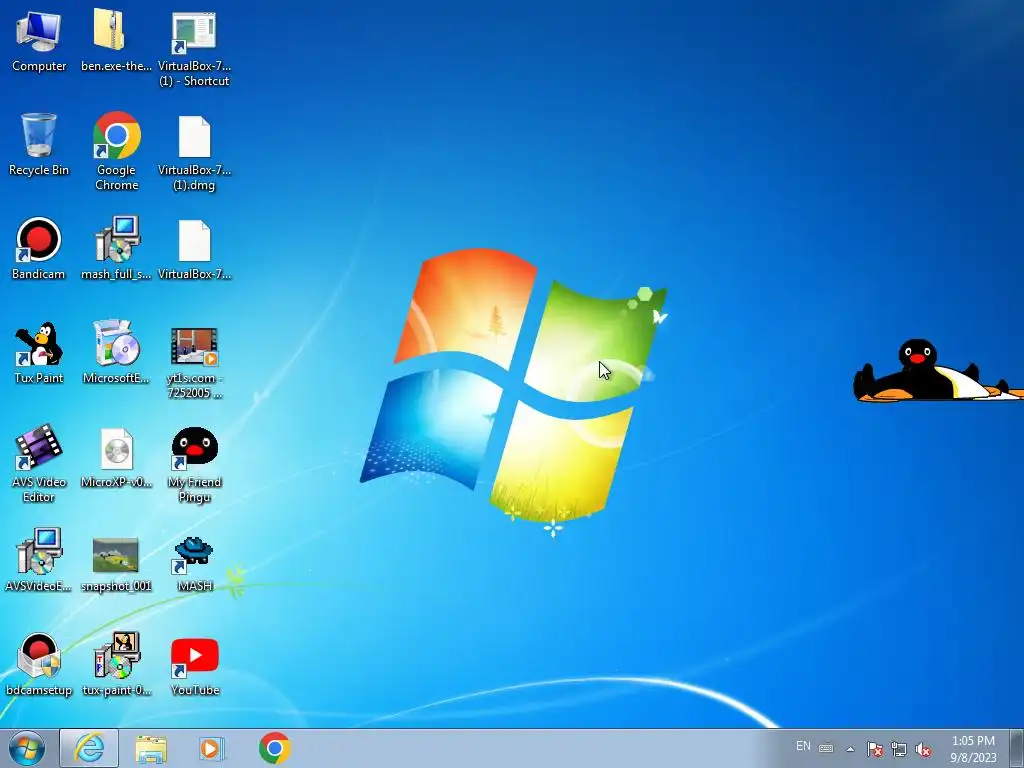Select the YouTube desktop shortcut
Screen dimensions: 1024x768
(194, 666)
